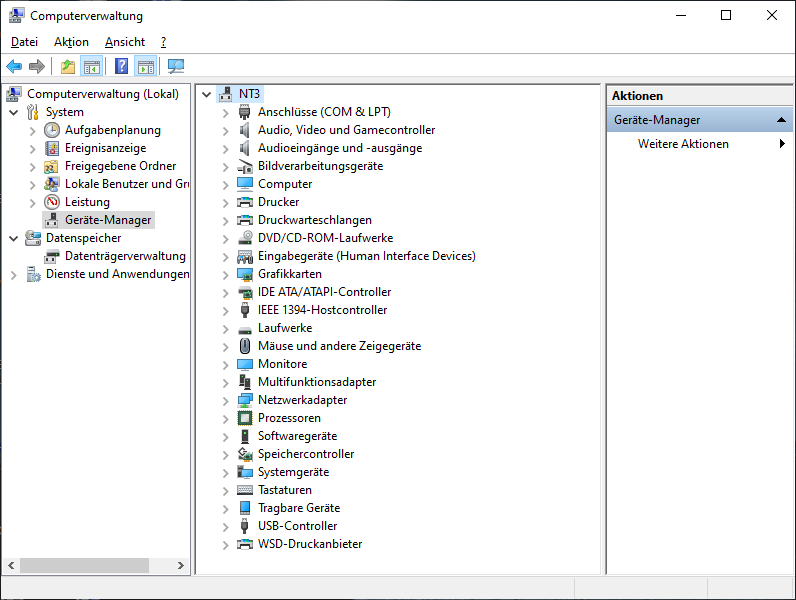Click left scroll arrow of tree pane scrollbar
The width and height of the screenshot is (796, 600).
pos(11,565)
